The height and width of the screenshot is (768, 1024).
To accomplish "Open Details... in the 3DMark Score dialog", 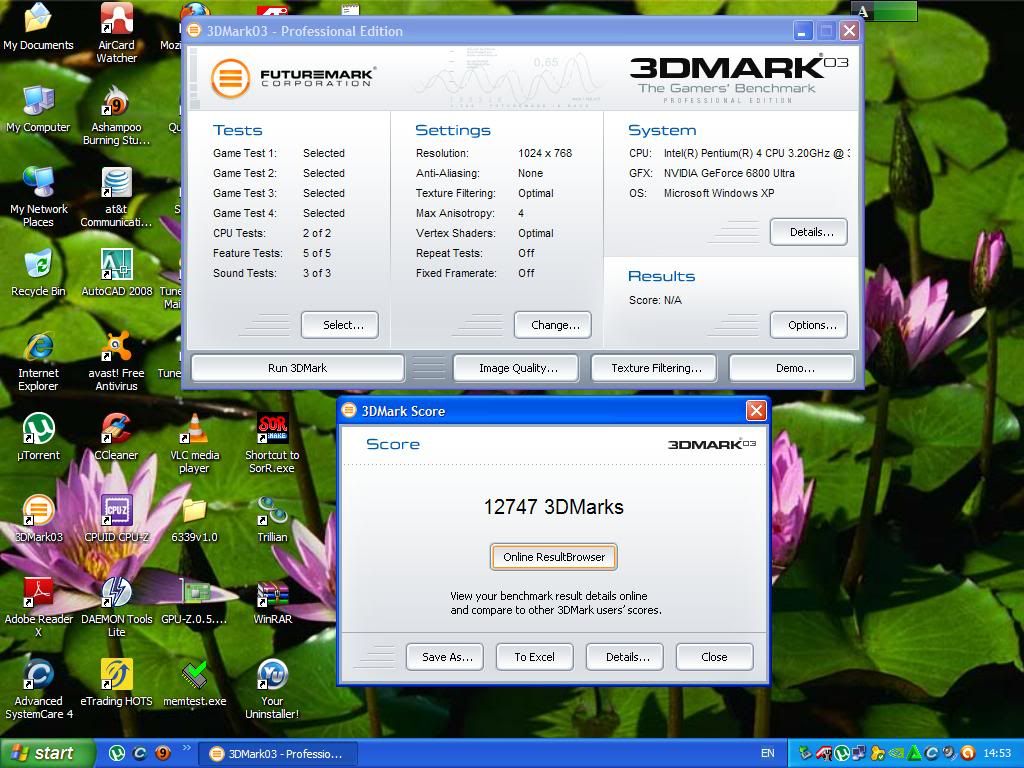I will pyautogui.click(x=625, y=657).
